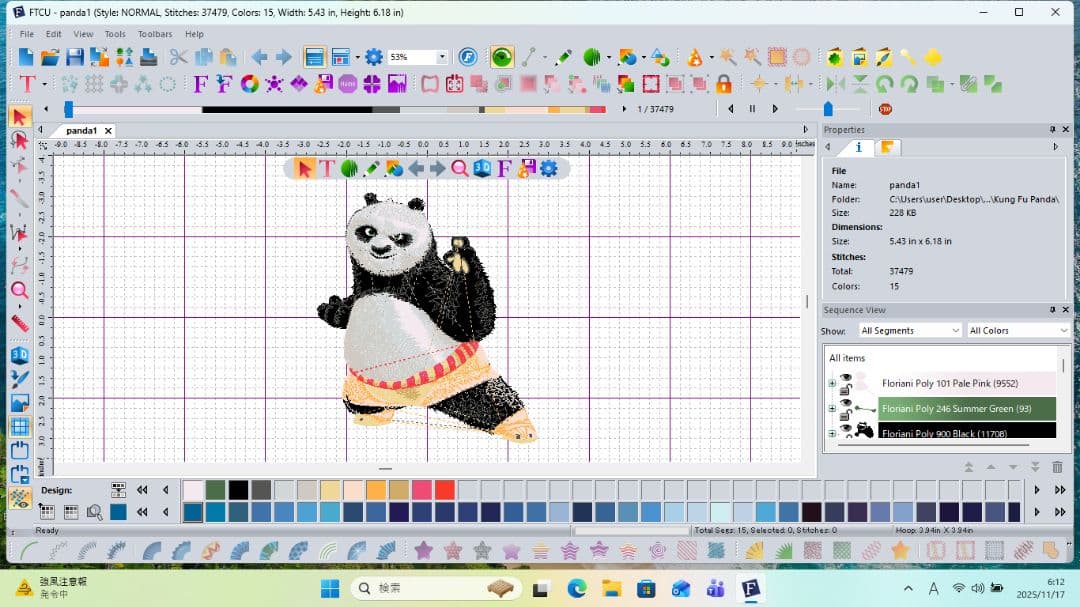
Task: Toggle 3D view from the floating toolbar
Action: coord(482,168)
